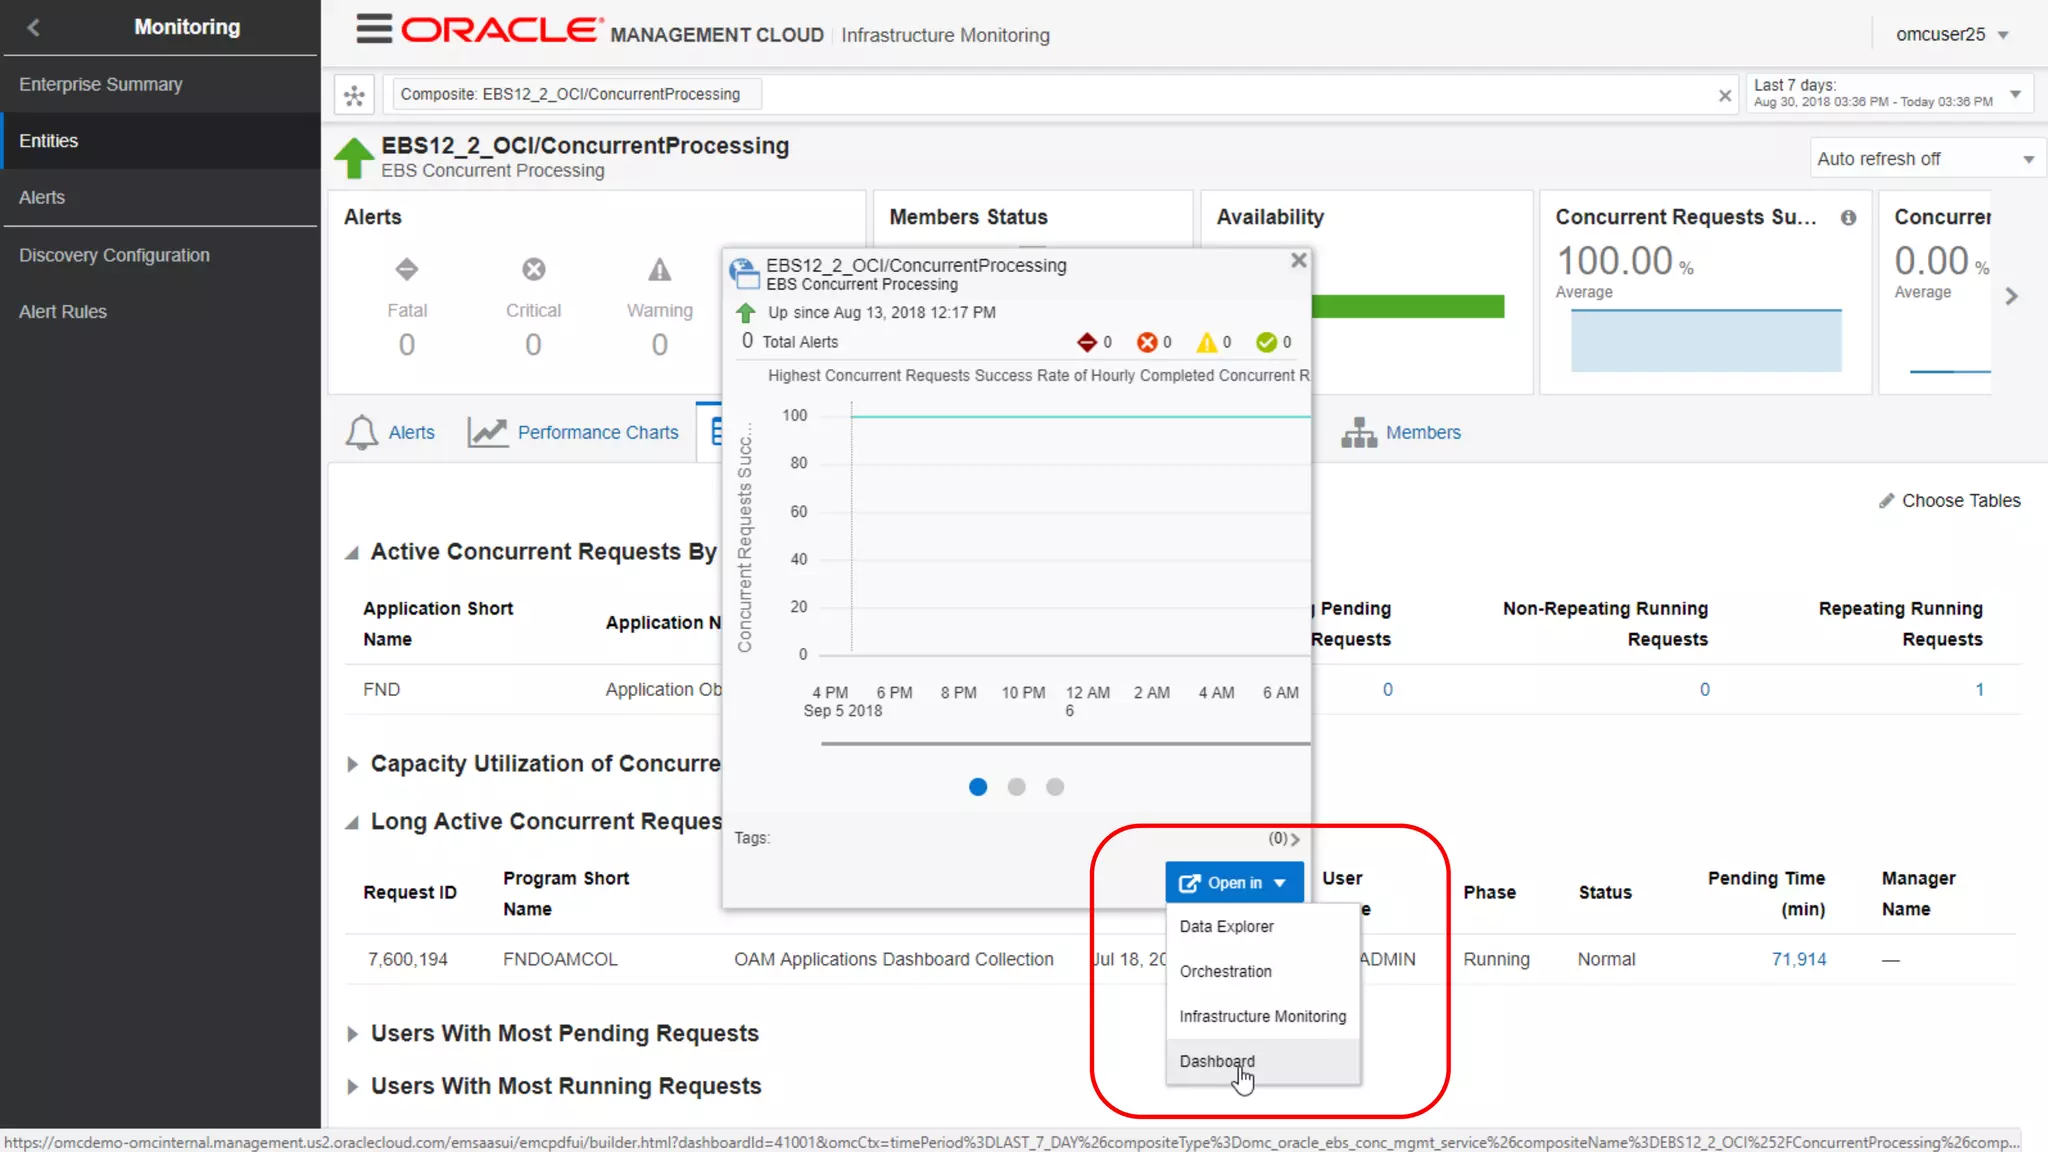The width and height of the screenshot is (2048, 1152).
Task: Click the FND application short name cell
Action: click(382, 690)
